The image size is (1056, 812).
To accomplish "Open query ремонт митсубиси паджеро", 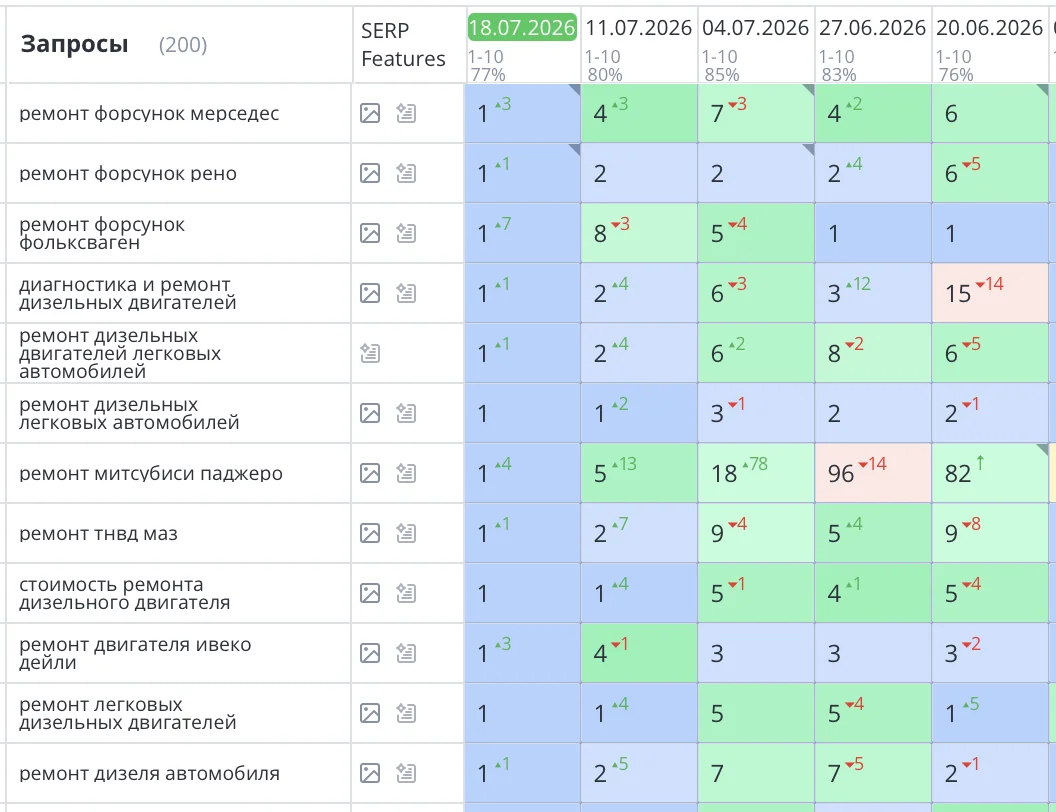I will click(x=151, y=473).
